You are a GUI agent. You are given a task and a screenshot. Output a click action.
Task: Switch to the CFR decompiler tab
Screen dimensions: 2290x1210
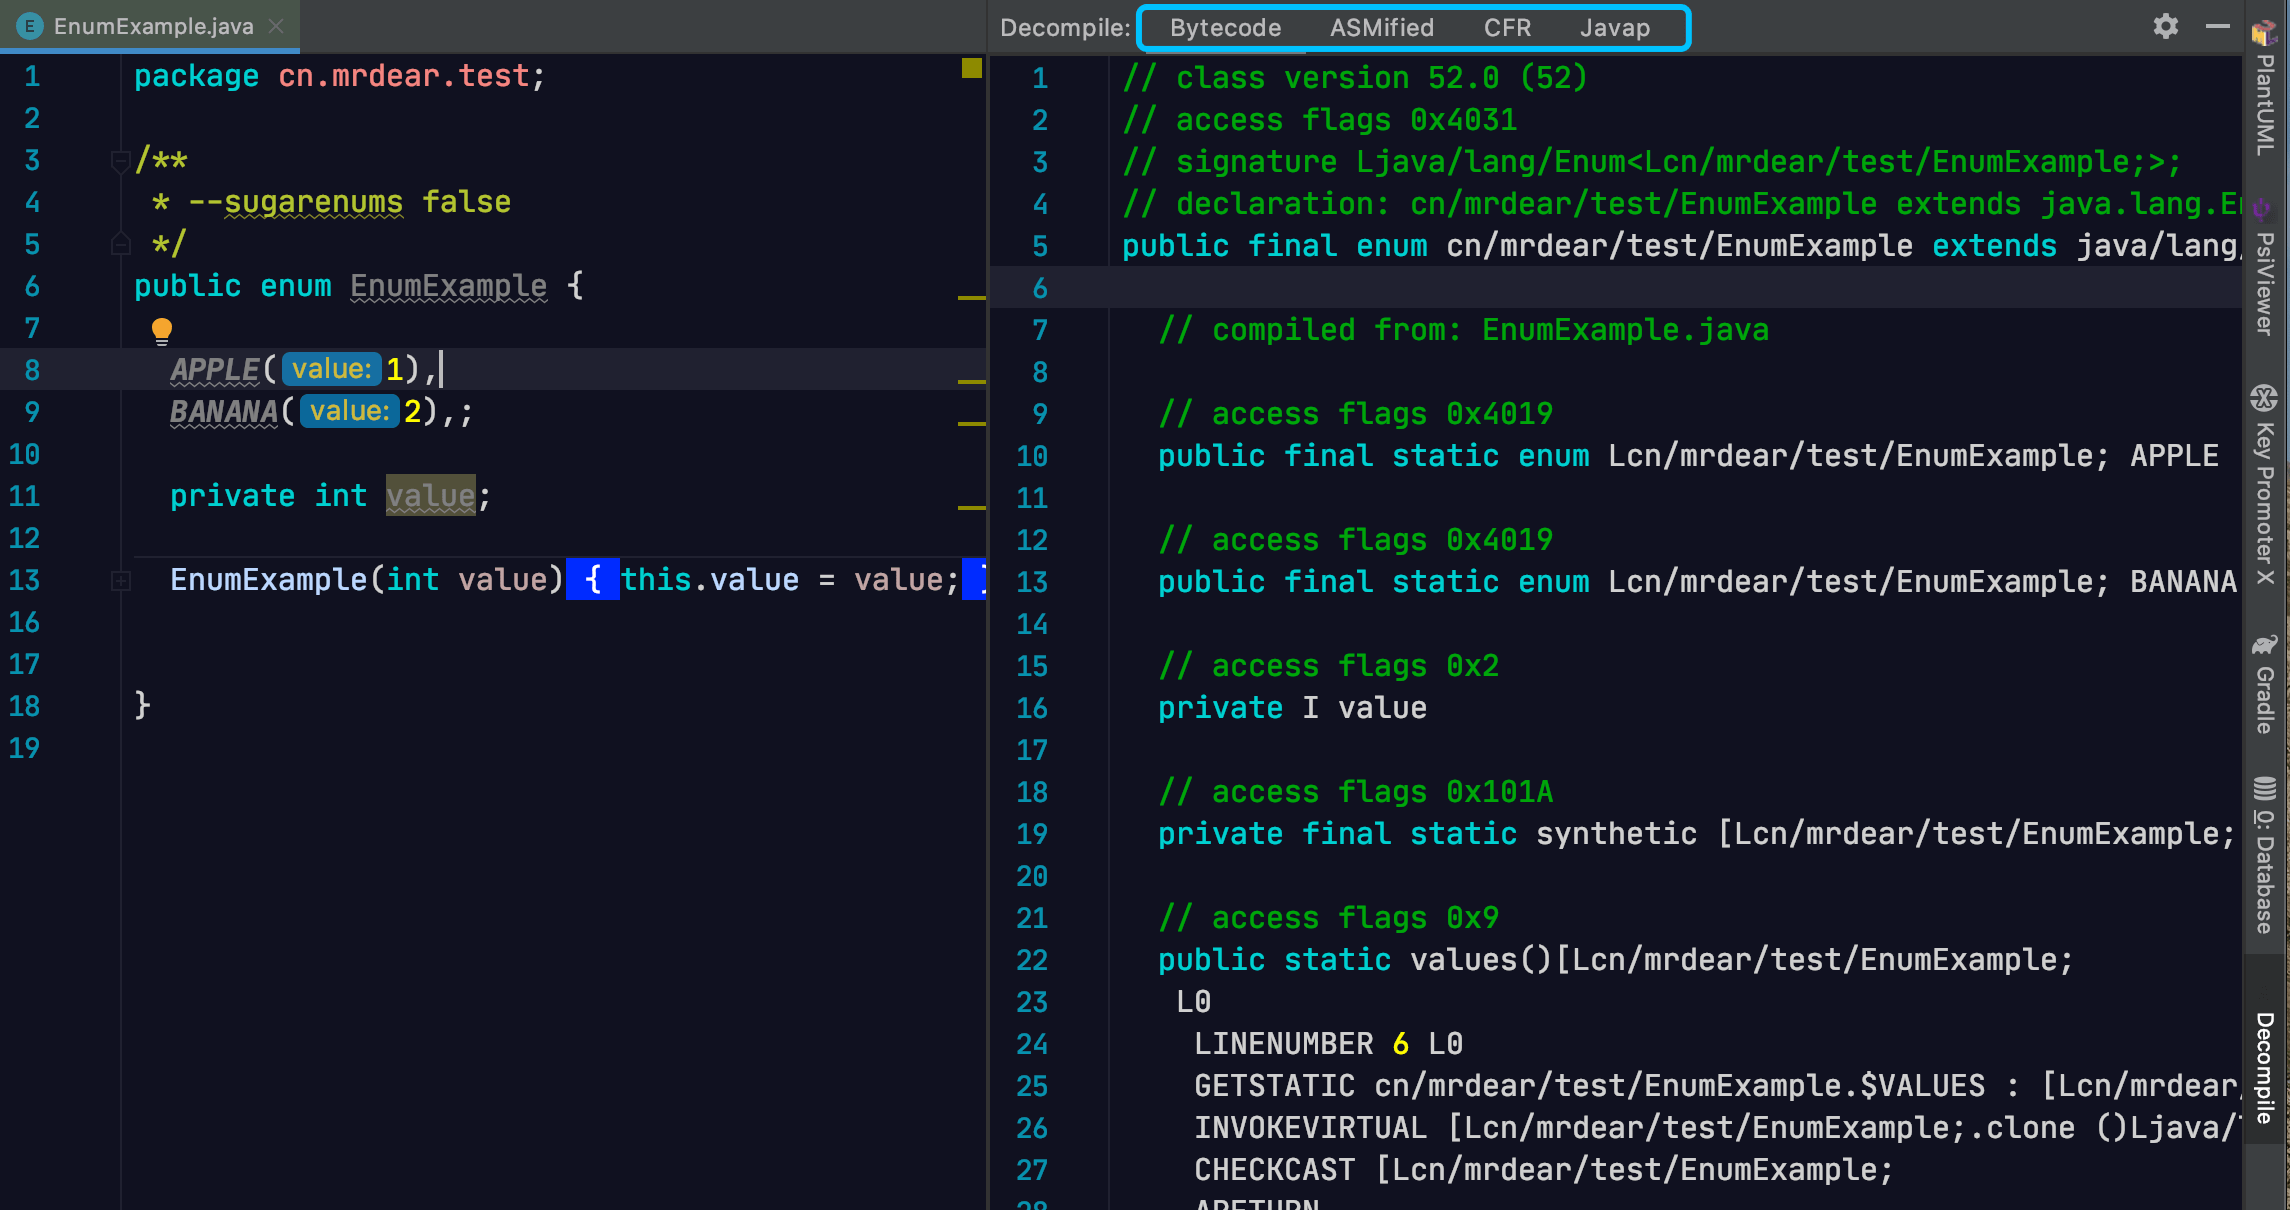click(x=1506, y=27)
